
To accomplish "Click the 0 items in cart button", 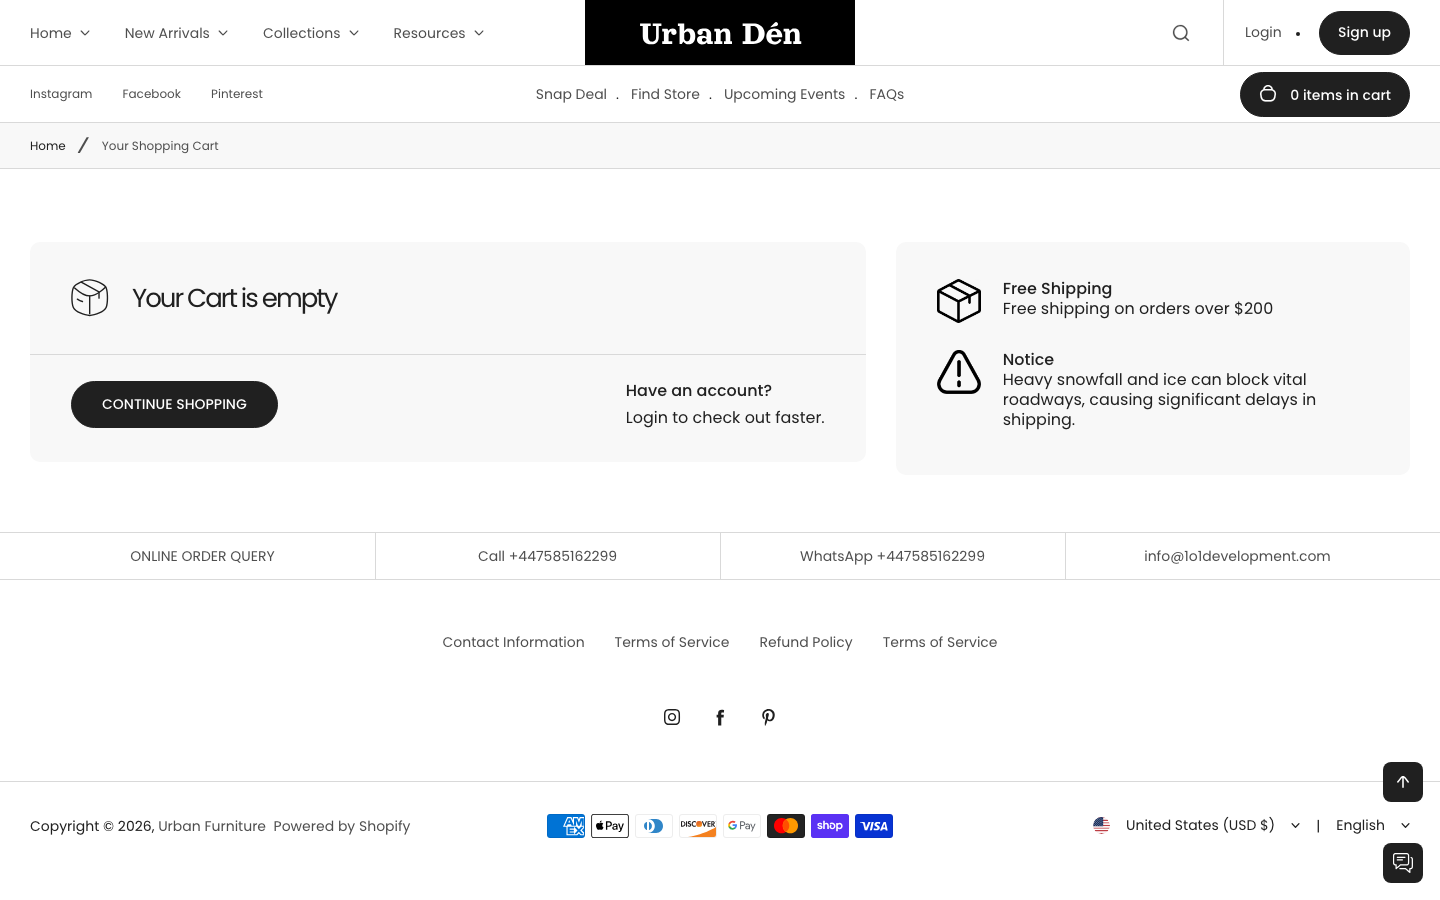I will tap(1325, 94).
